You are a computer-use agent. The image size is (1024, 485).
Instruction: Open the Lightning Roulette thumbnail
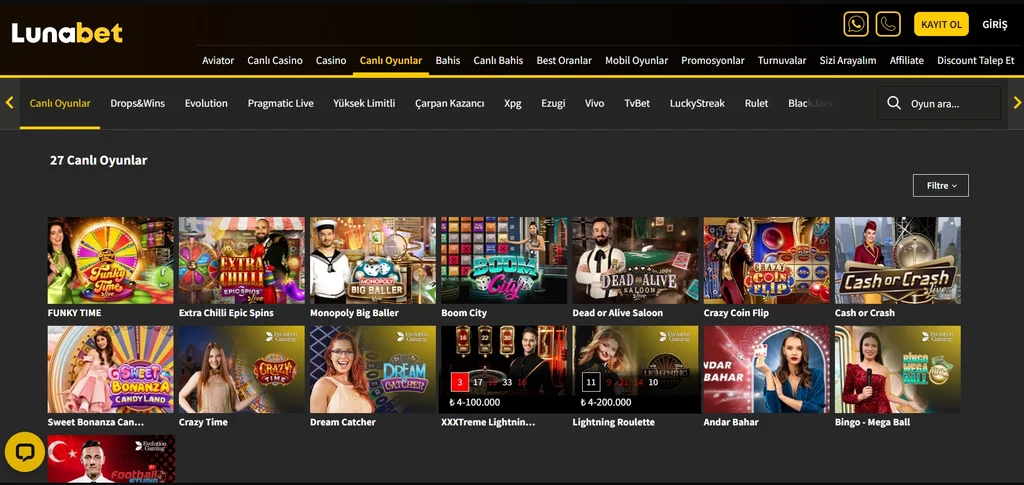635,369
